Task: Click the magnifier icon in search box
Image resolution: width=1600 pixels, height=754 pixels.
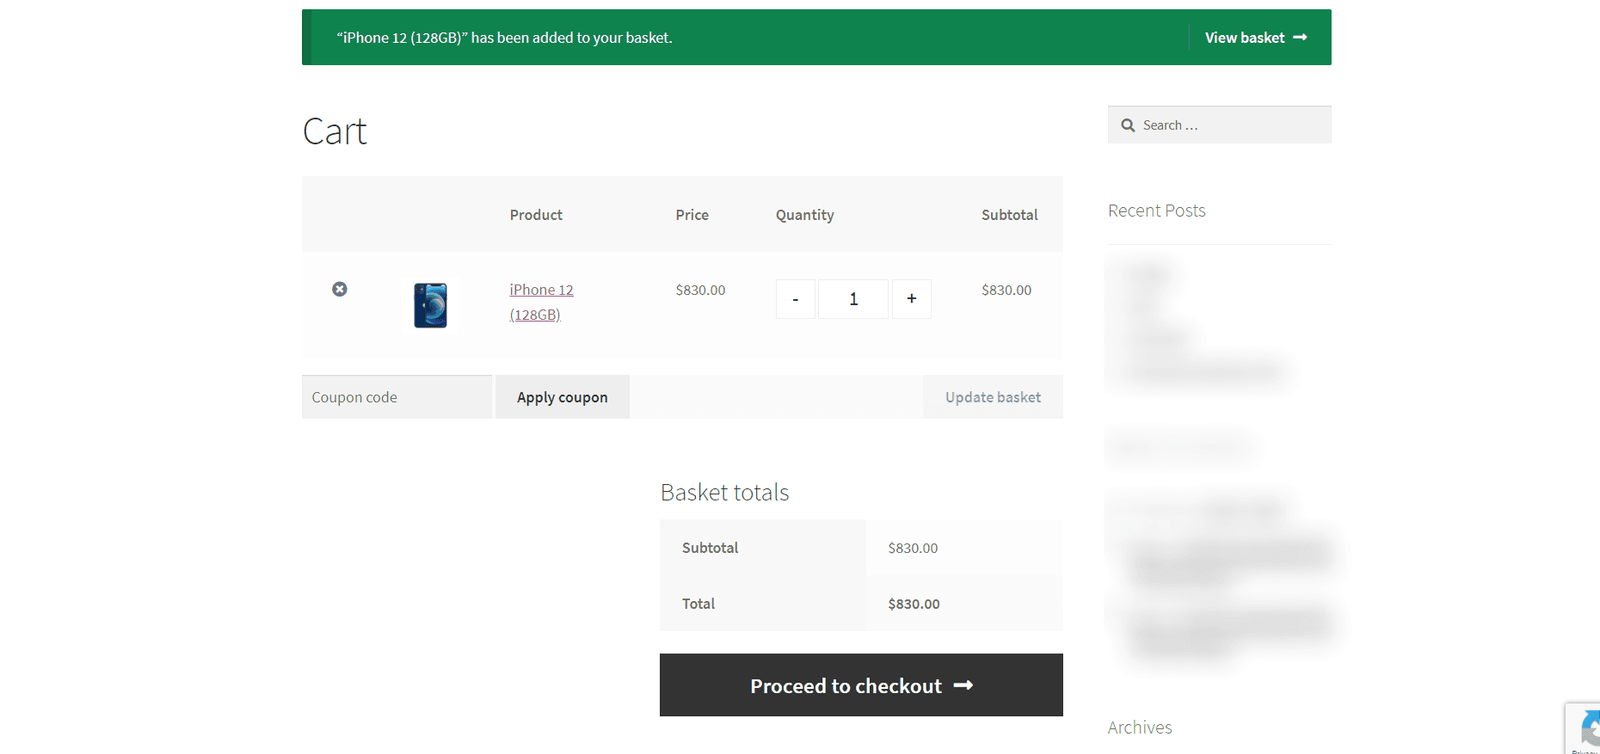Action: 1128,125
